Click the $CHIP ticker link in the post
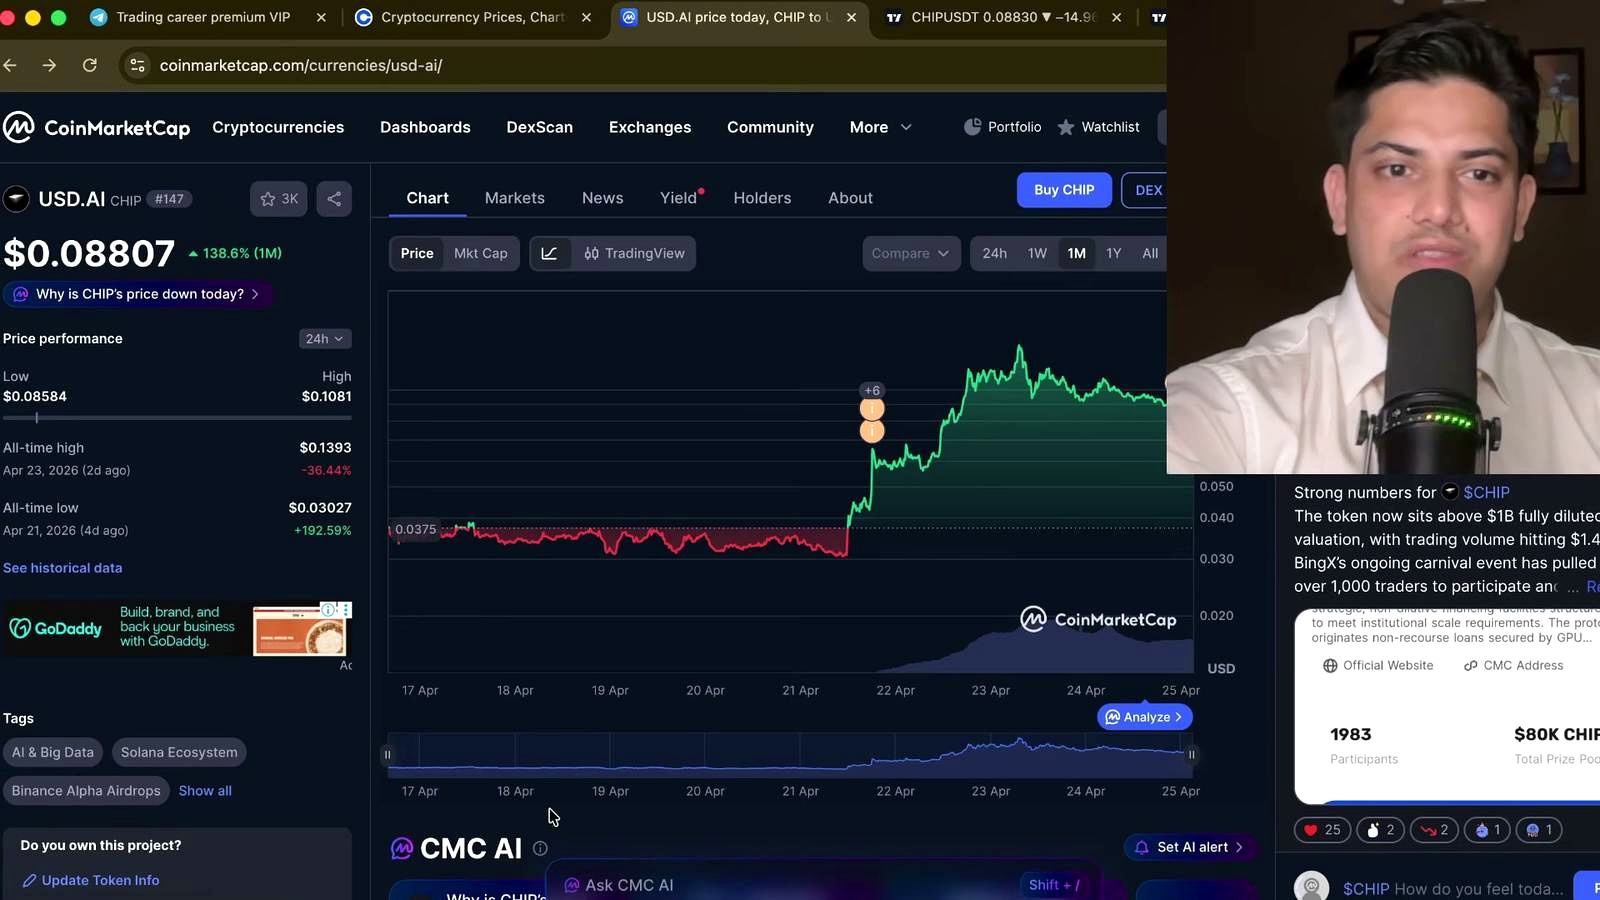Viewport: 1600px width, 900px height. [x=1486, y=492]
